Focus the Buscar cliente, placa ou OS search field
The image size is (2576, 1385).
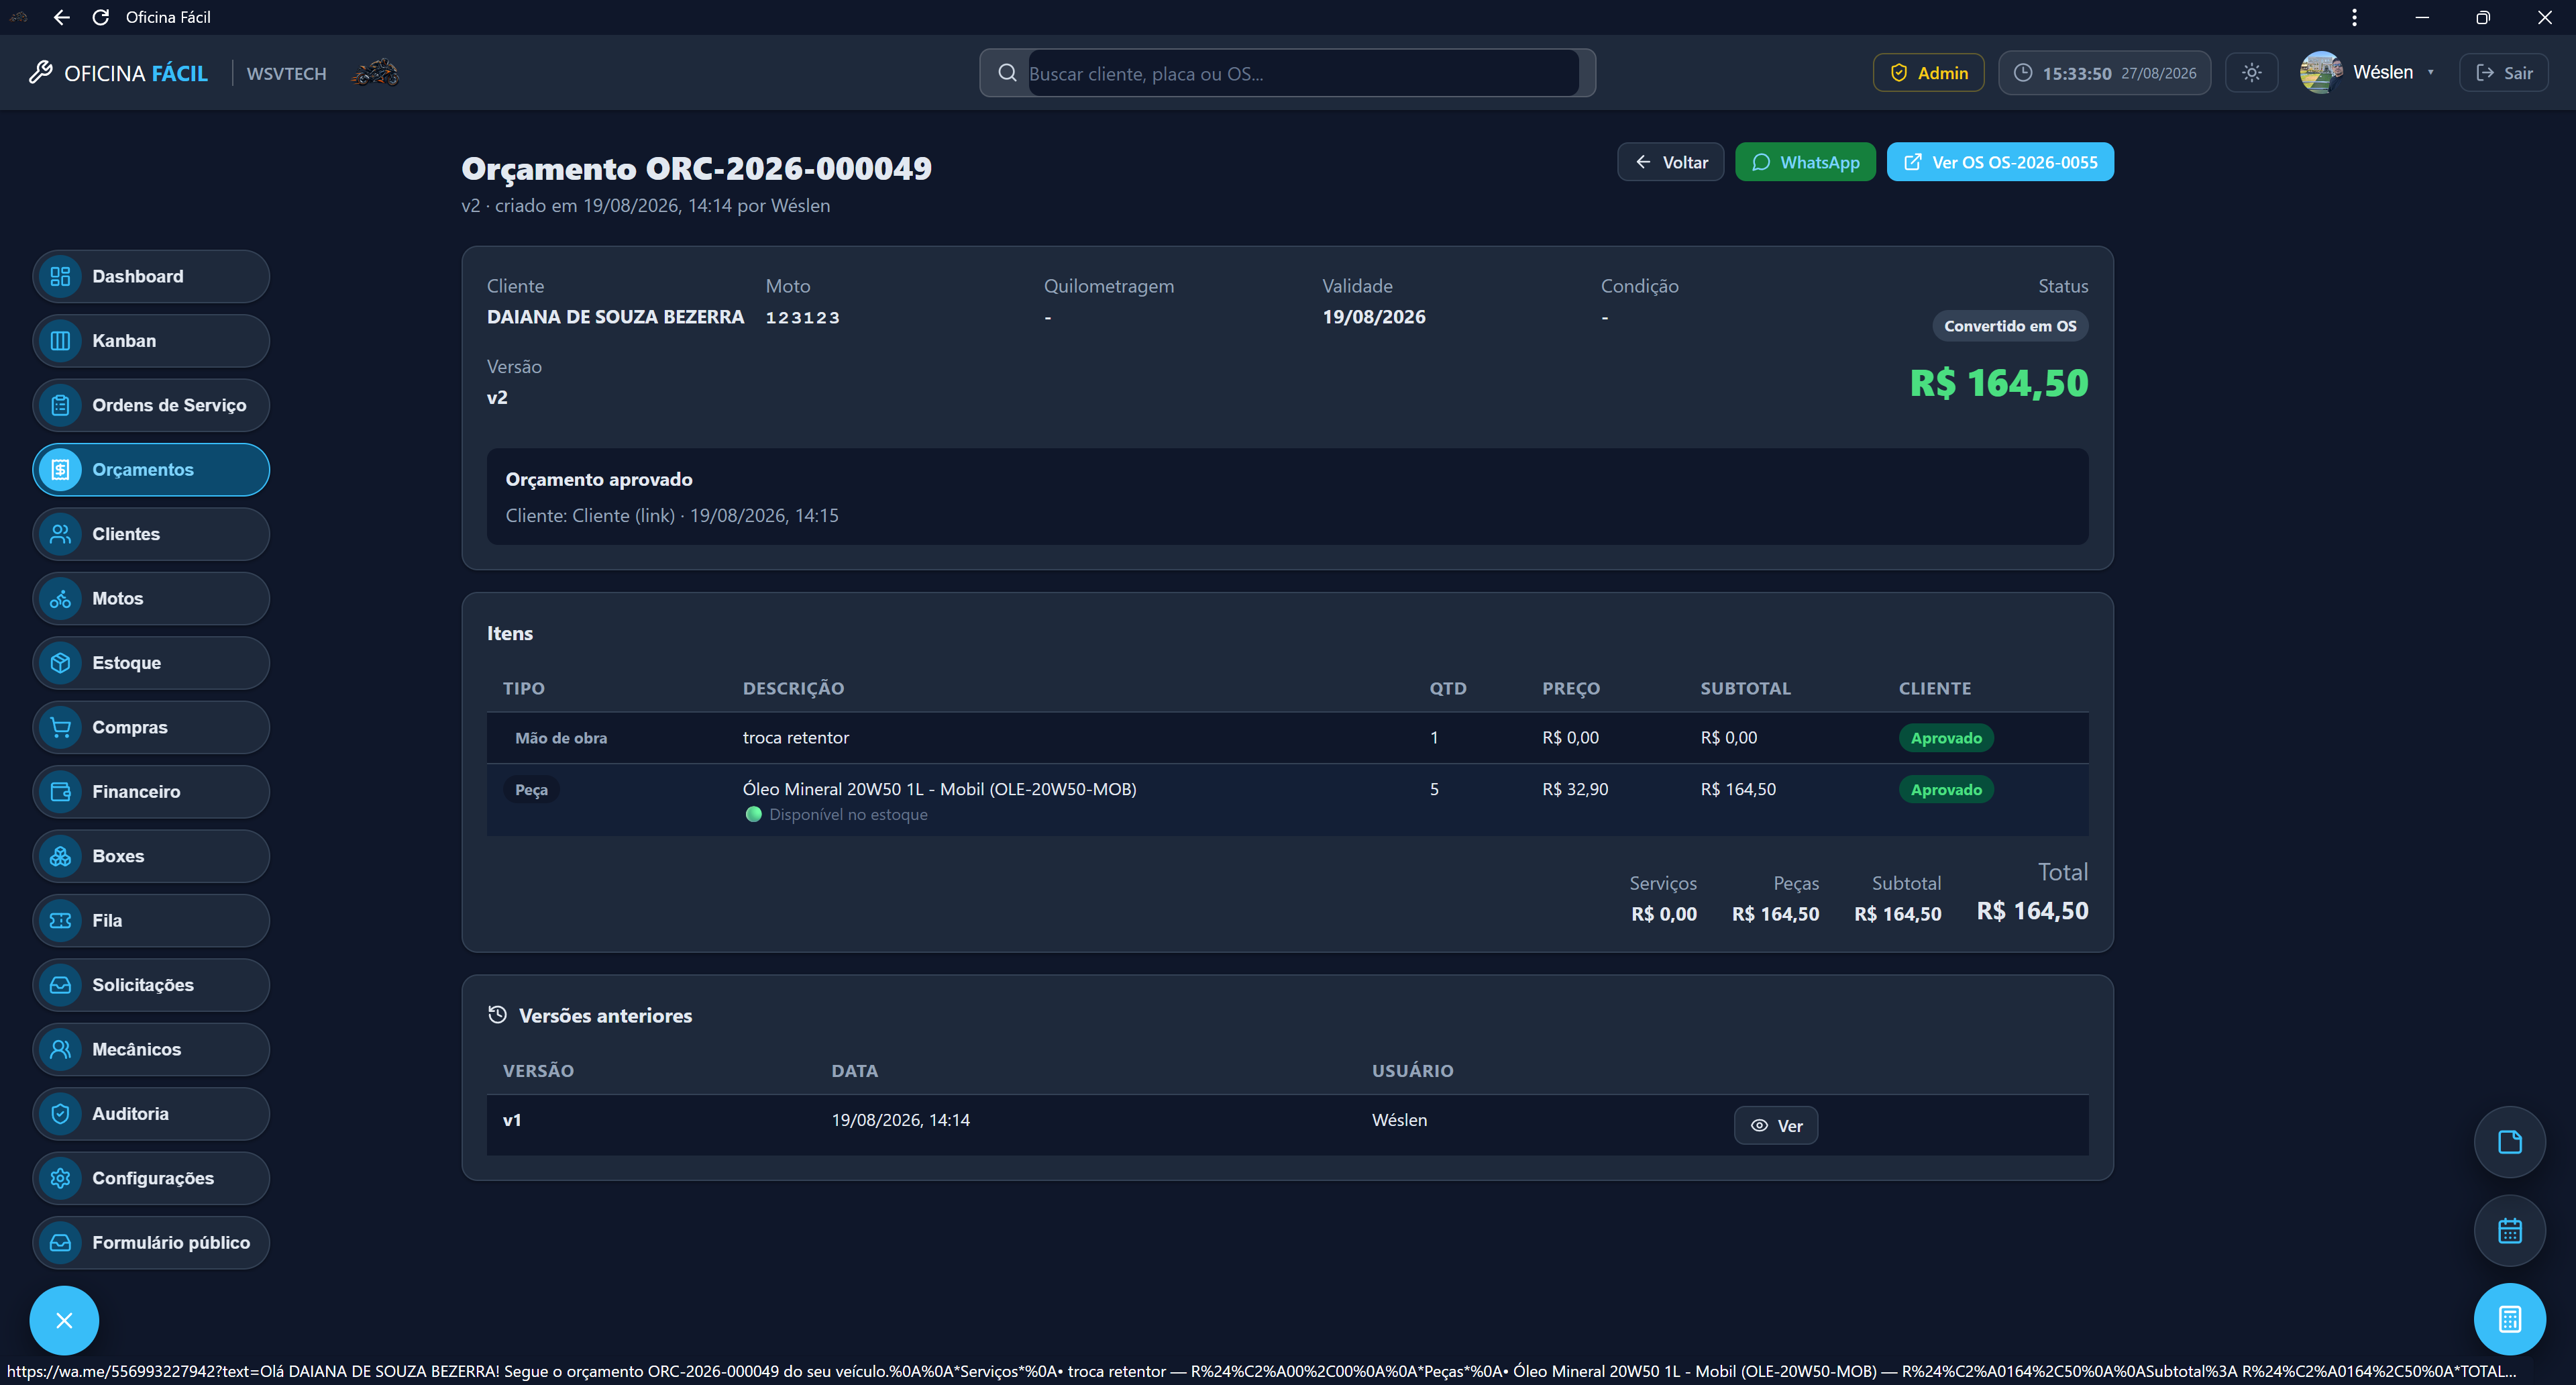coord(1303,73)
